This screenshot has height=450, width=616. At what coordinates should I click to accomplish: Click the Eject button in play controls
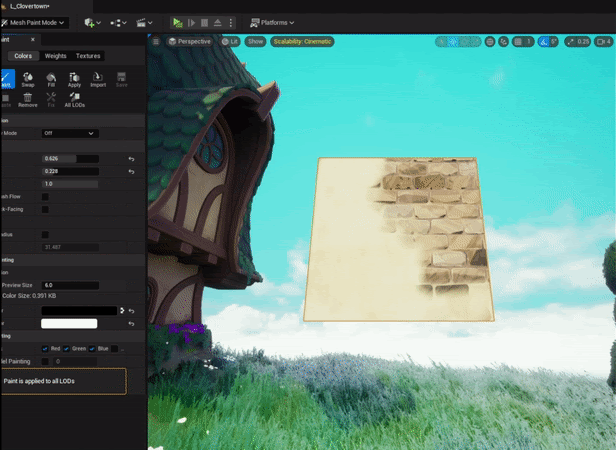(218, 23)
